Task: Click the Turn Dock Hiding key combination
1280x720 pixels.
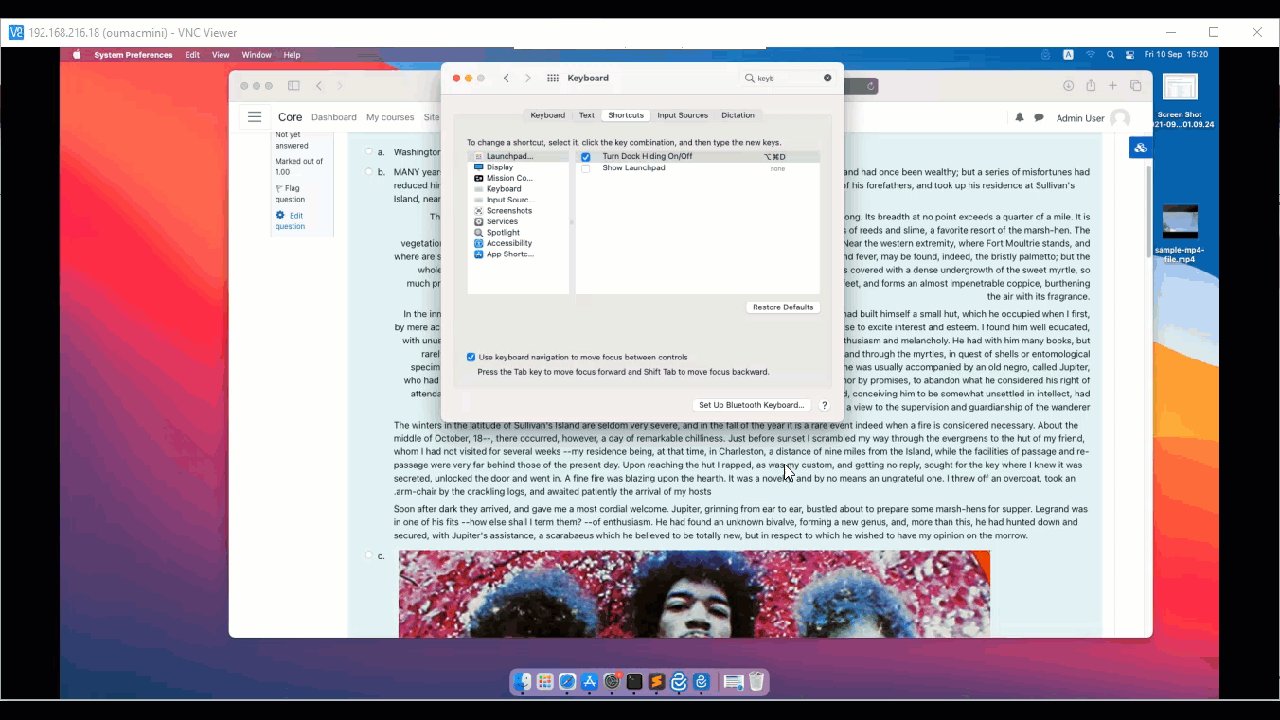Action: click(x=775, y=157)
